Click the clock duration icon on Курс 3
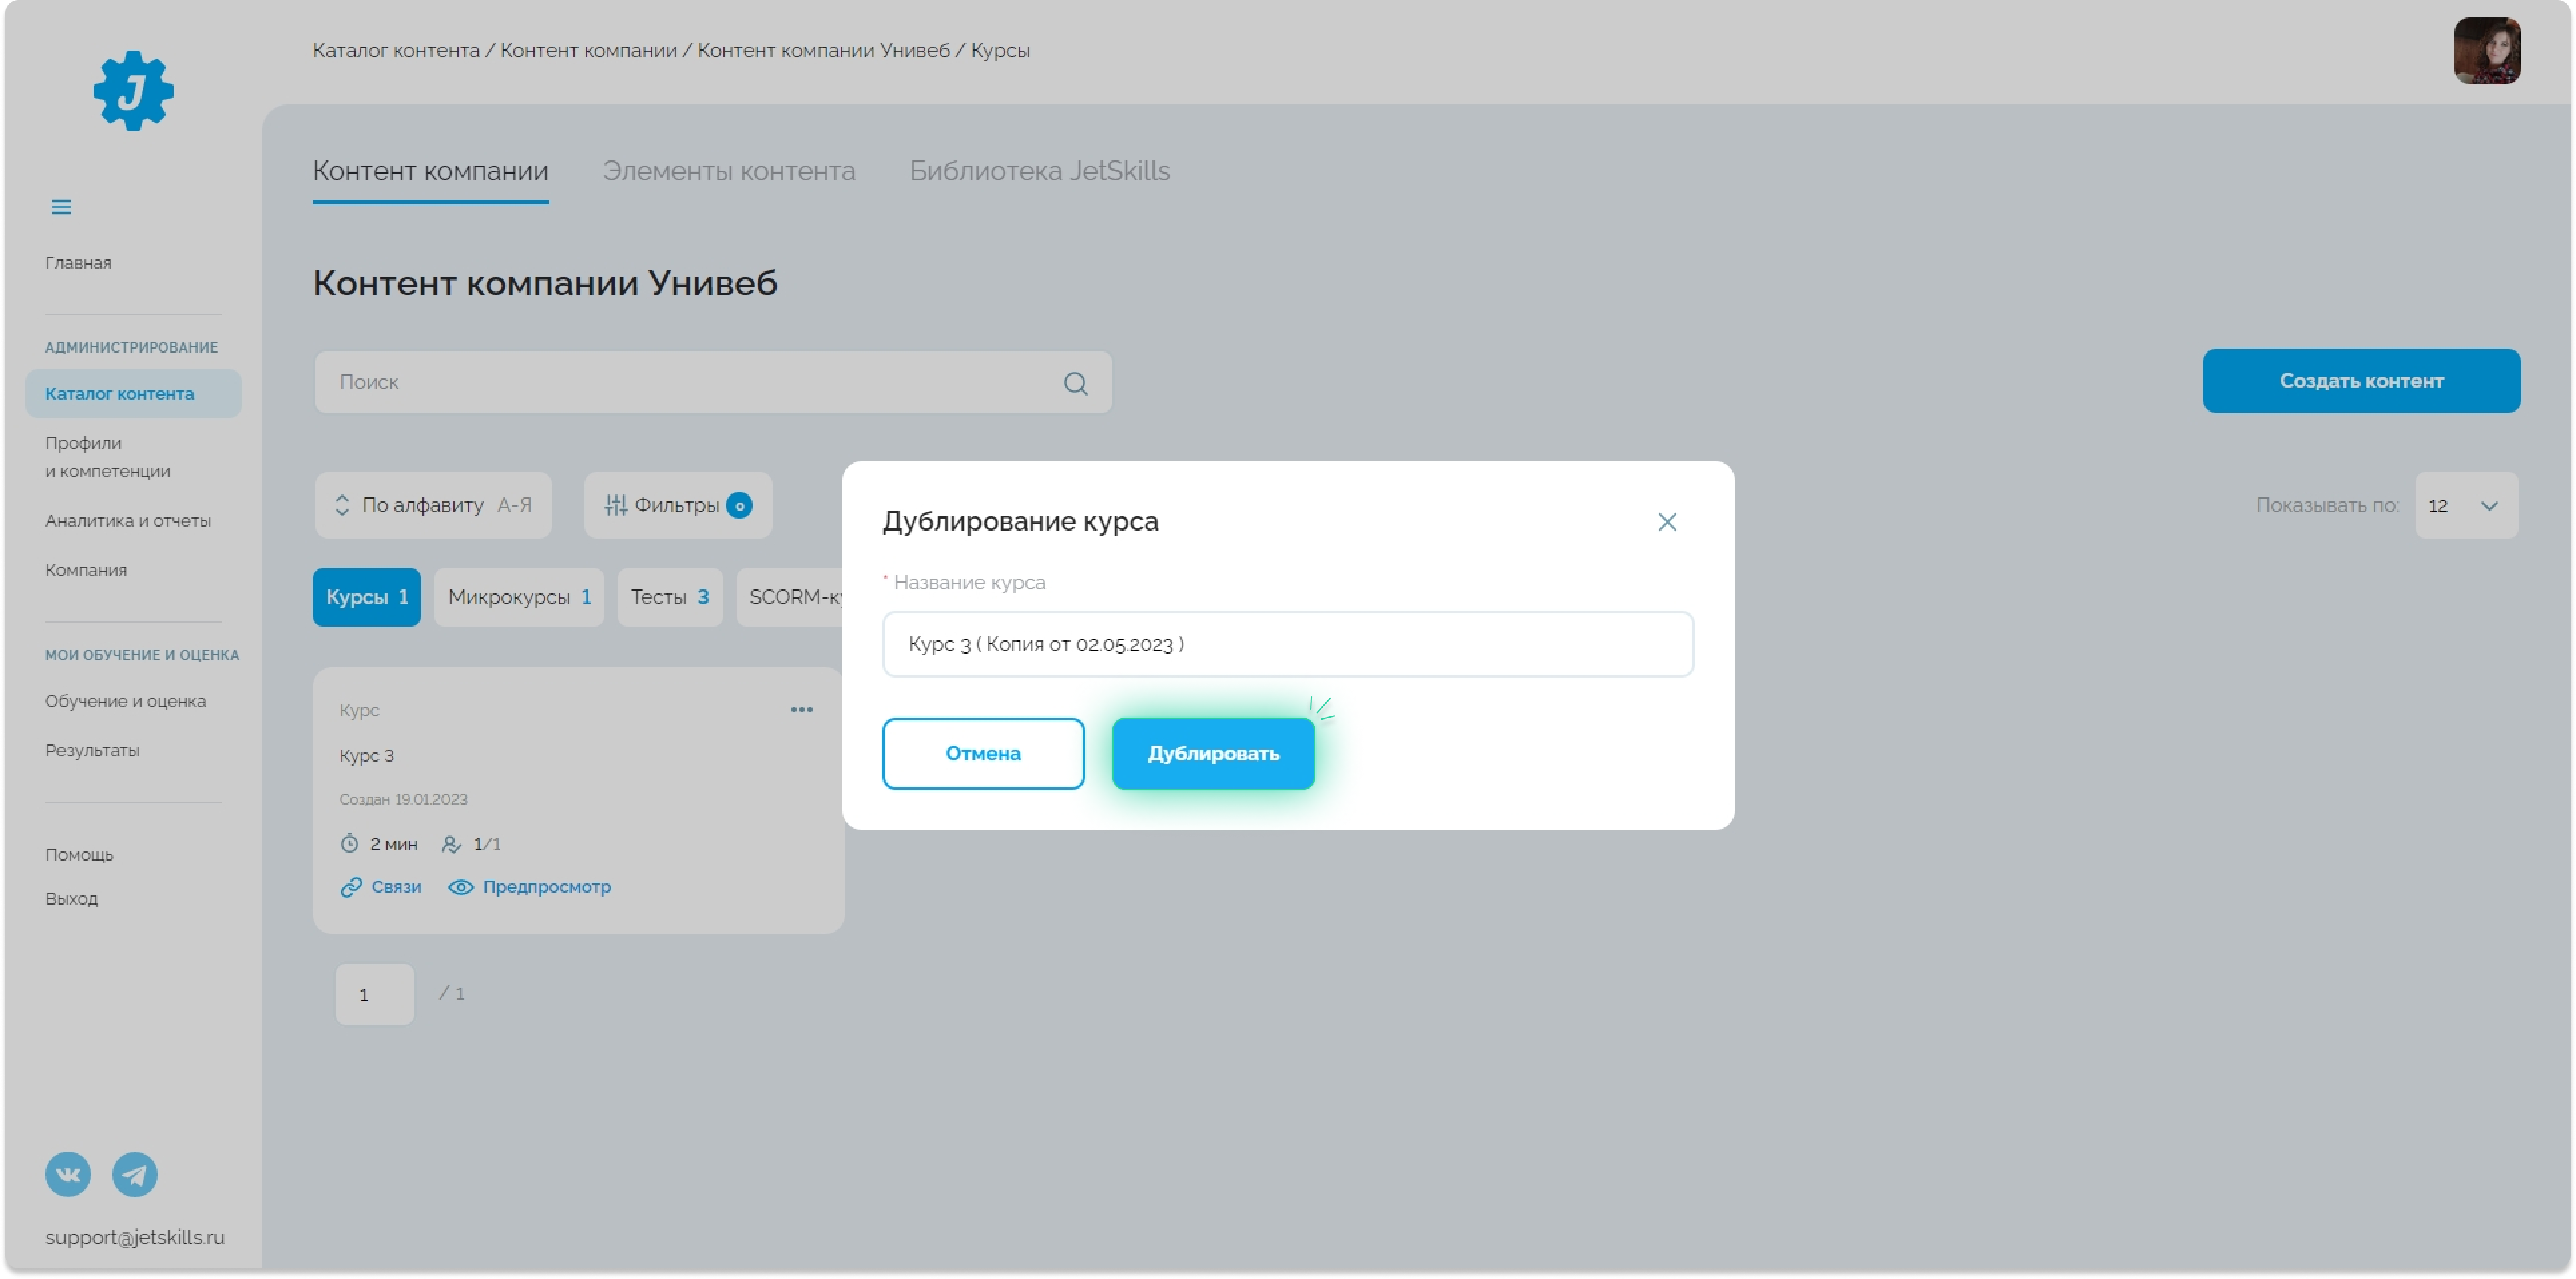This screenshot has width=2576, height=1279. pos(349,843)
